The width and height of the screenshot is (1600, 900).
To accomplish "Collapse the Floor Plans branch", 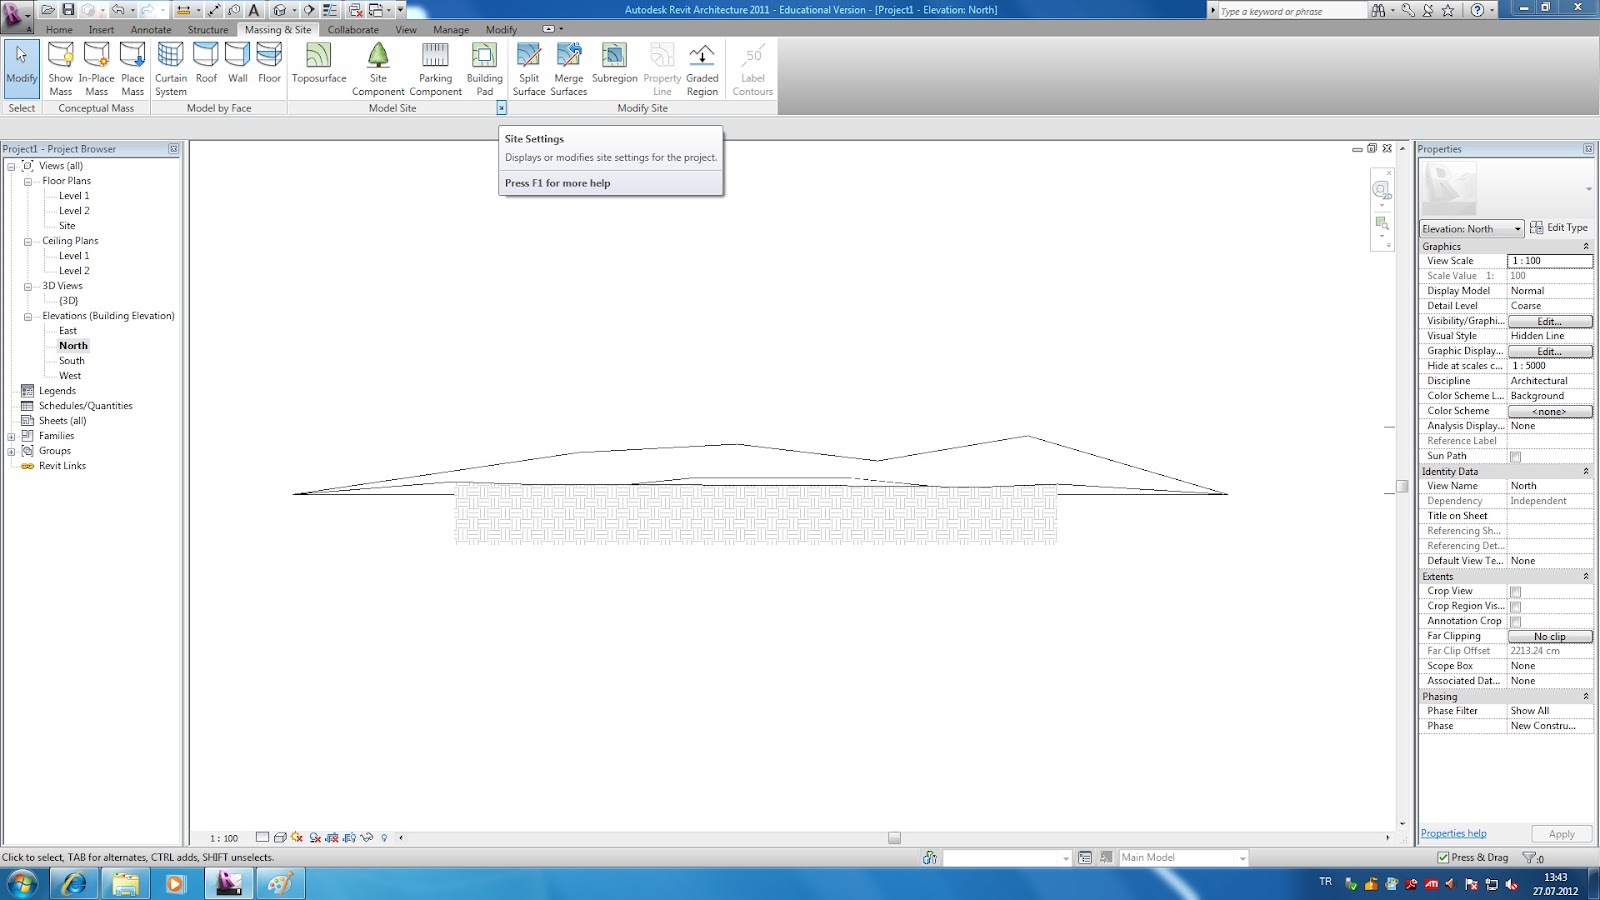I will pos(28,181).
